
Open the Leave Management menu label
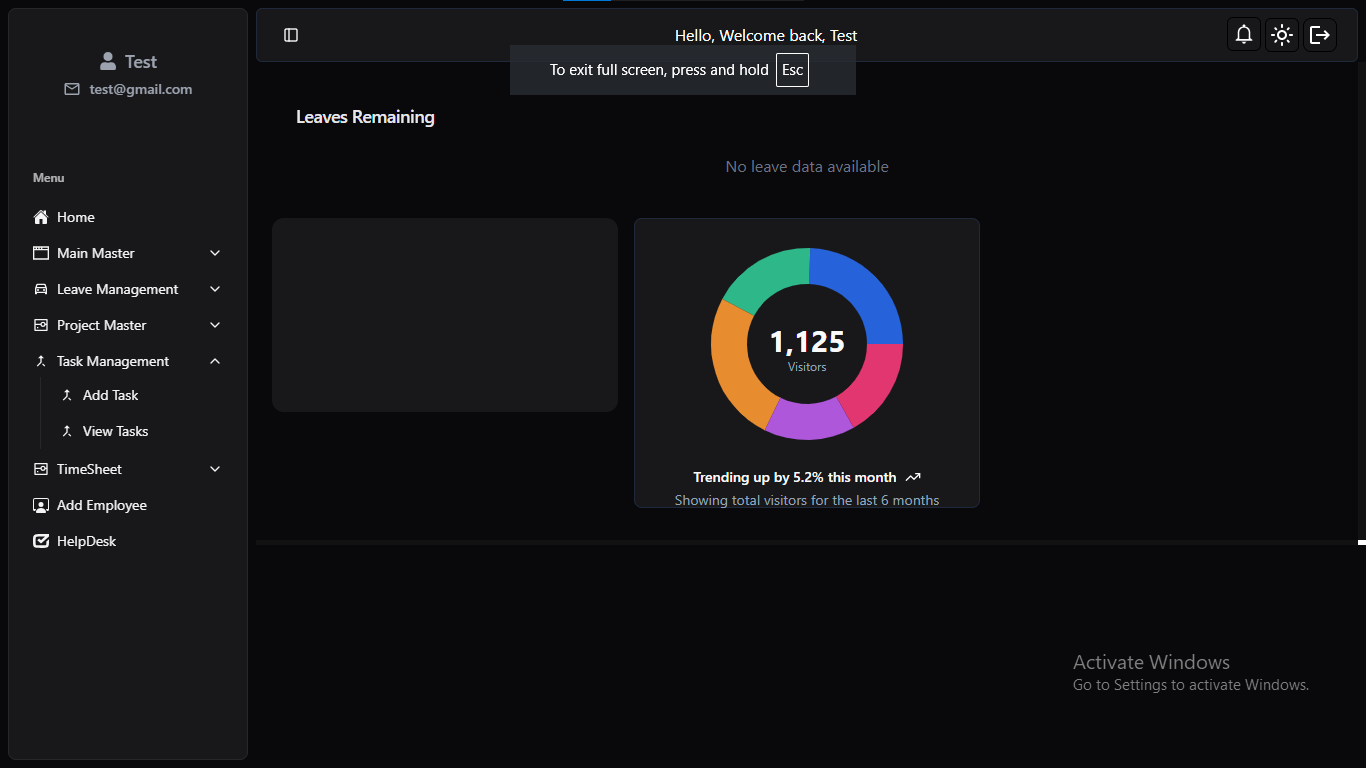coord(118,289)
